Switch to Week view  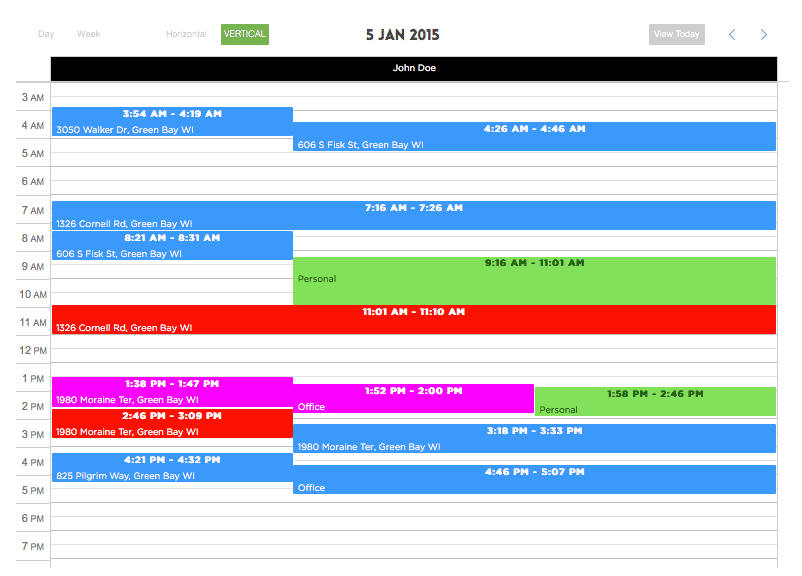pos(89,34)
